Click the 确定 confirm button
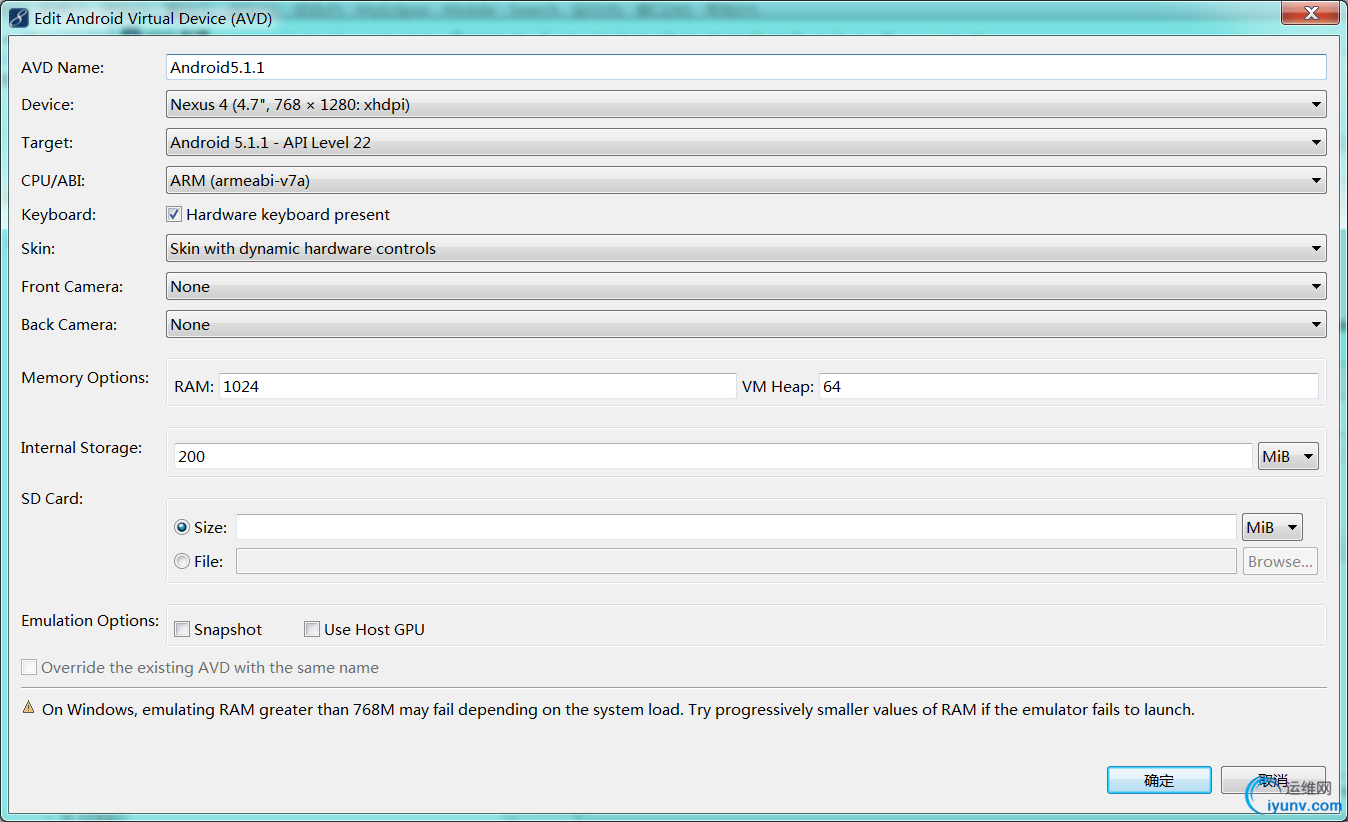The width and height of the screenshot is (1348, 822). click(x=1159, y=780)
